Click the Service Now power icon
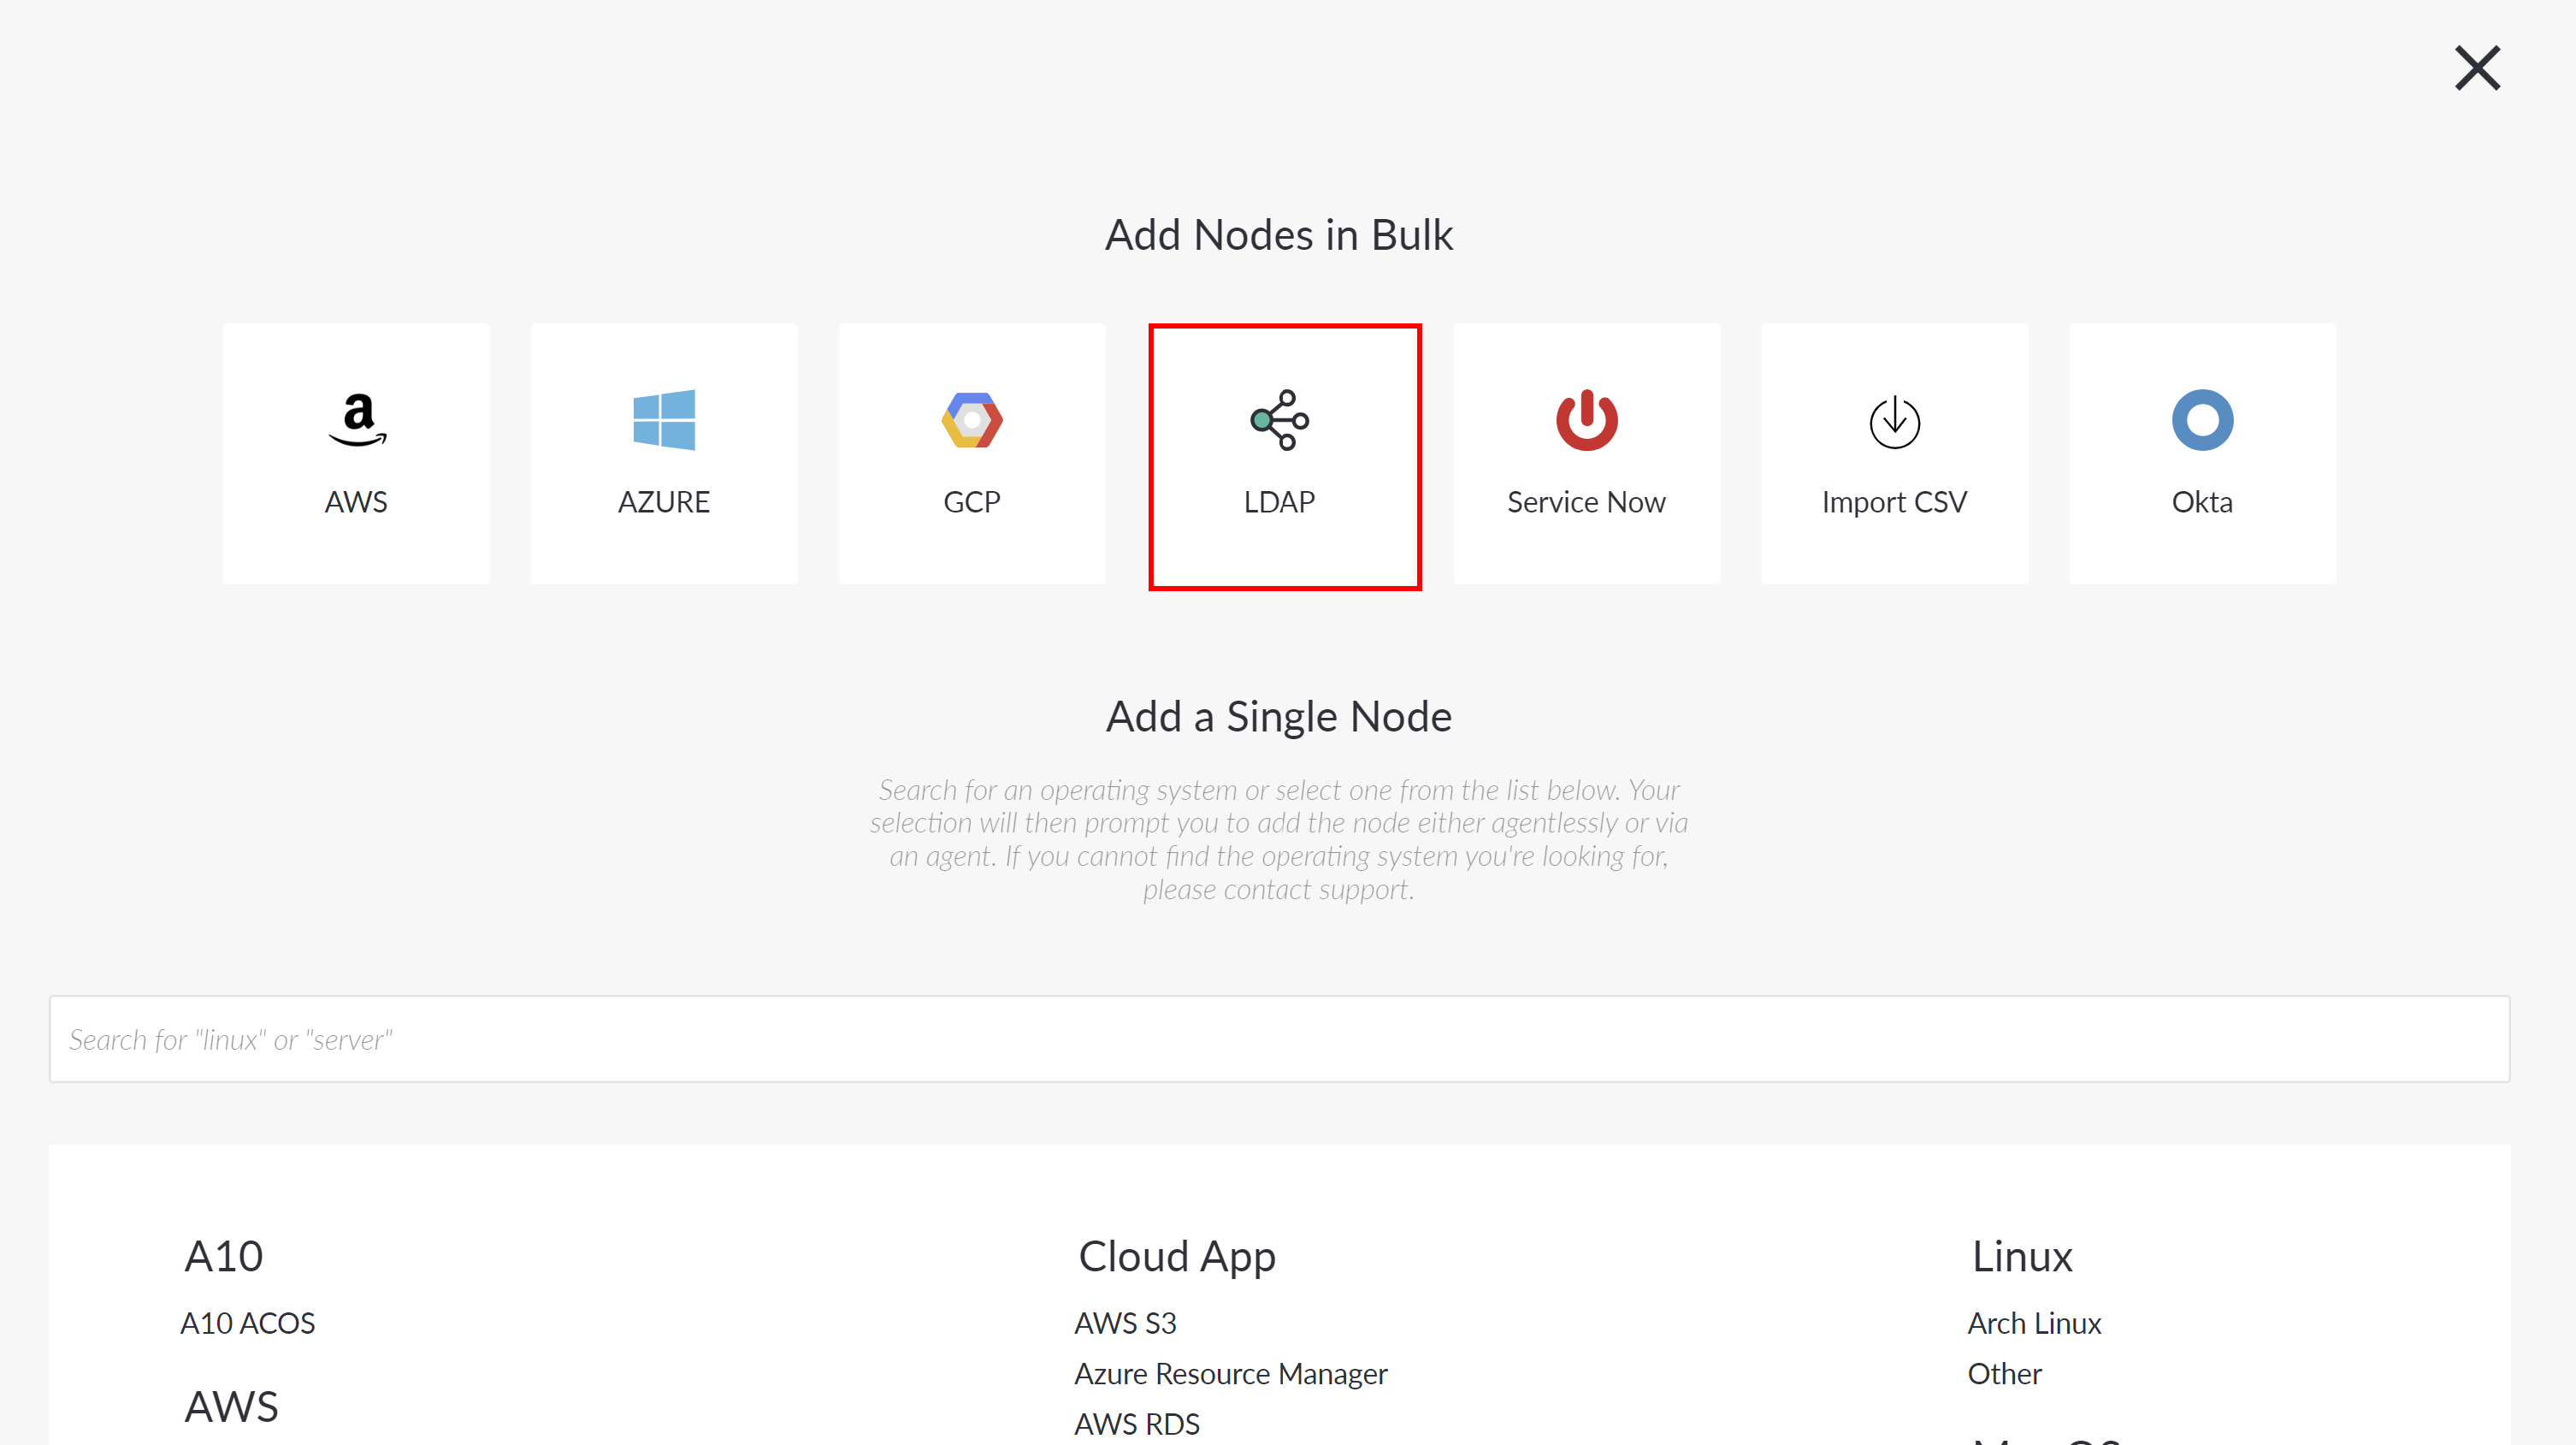This screenshot has height=1445, width=2576. [x=1587, y=420]
